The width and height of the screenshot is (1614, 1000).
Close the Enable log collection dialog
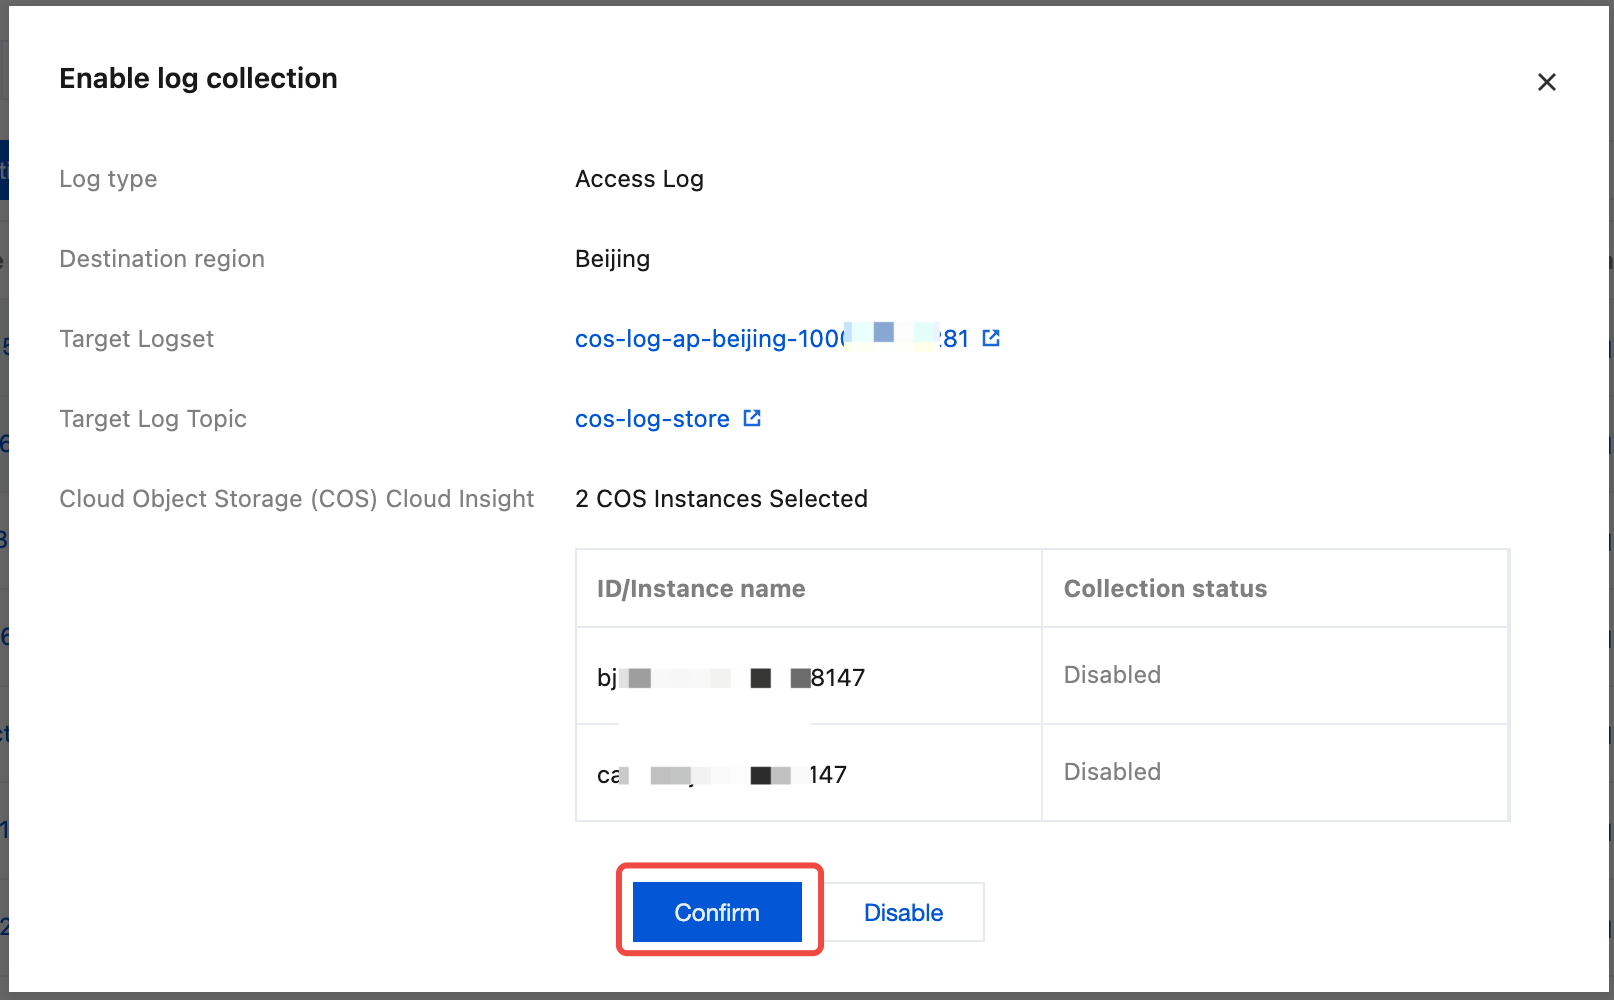point(1546,82)
